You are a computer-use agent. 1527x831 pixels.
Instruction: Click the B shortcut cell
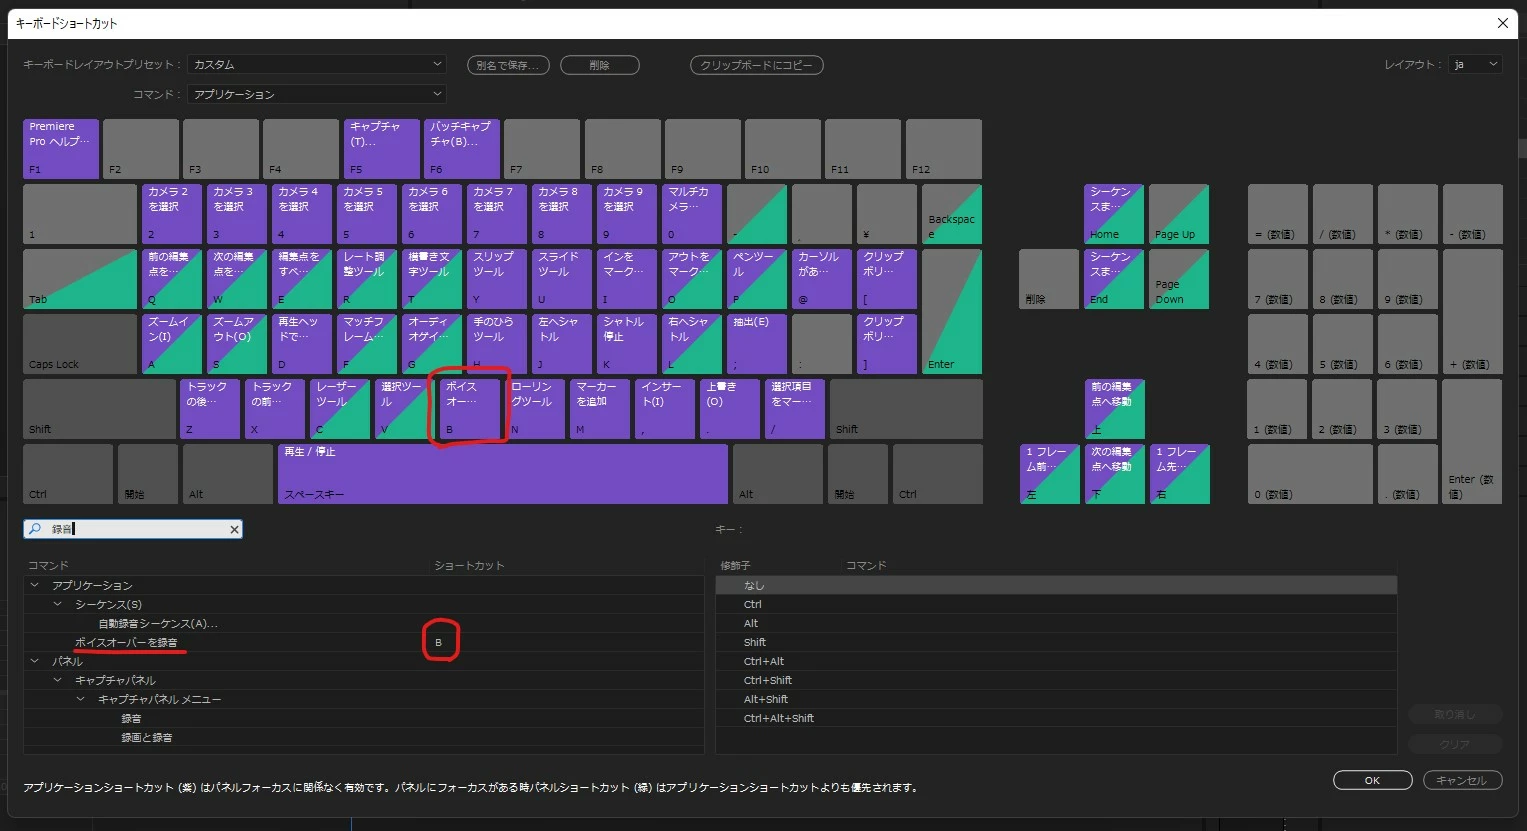[x=439, y=642]
